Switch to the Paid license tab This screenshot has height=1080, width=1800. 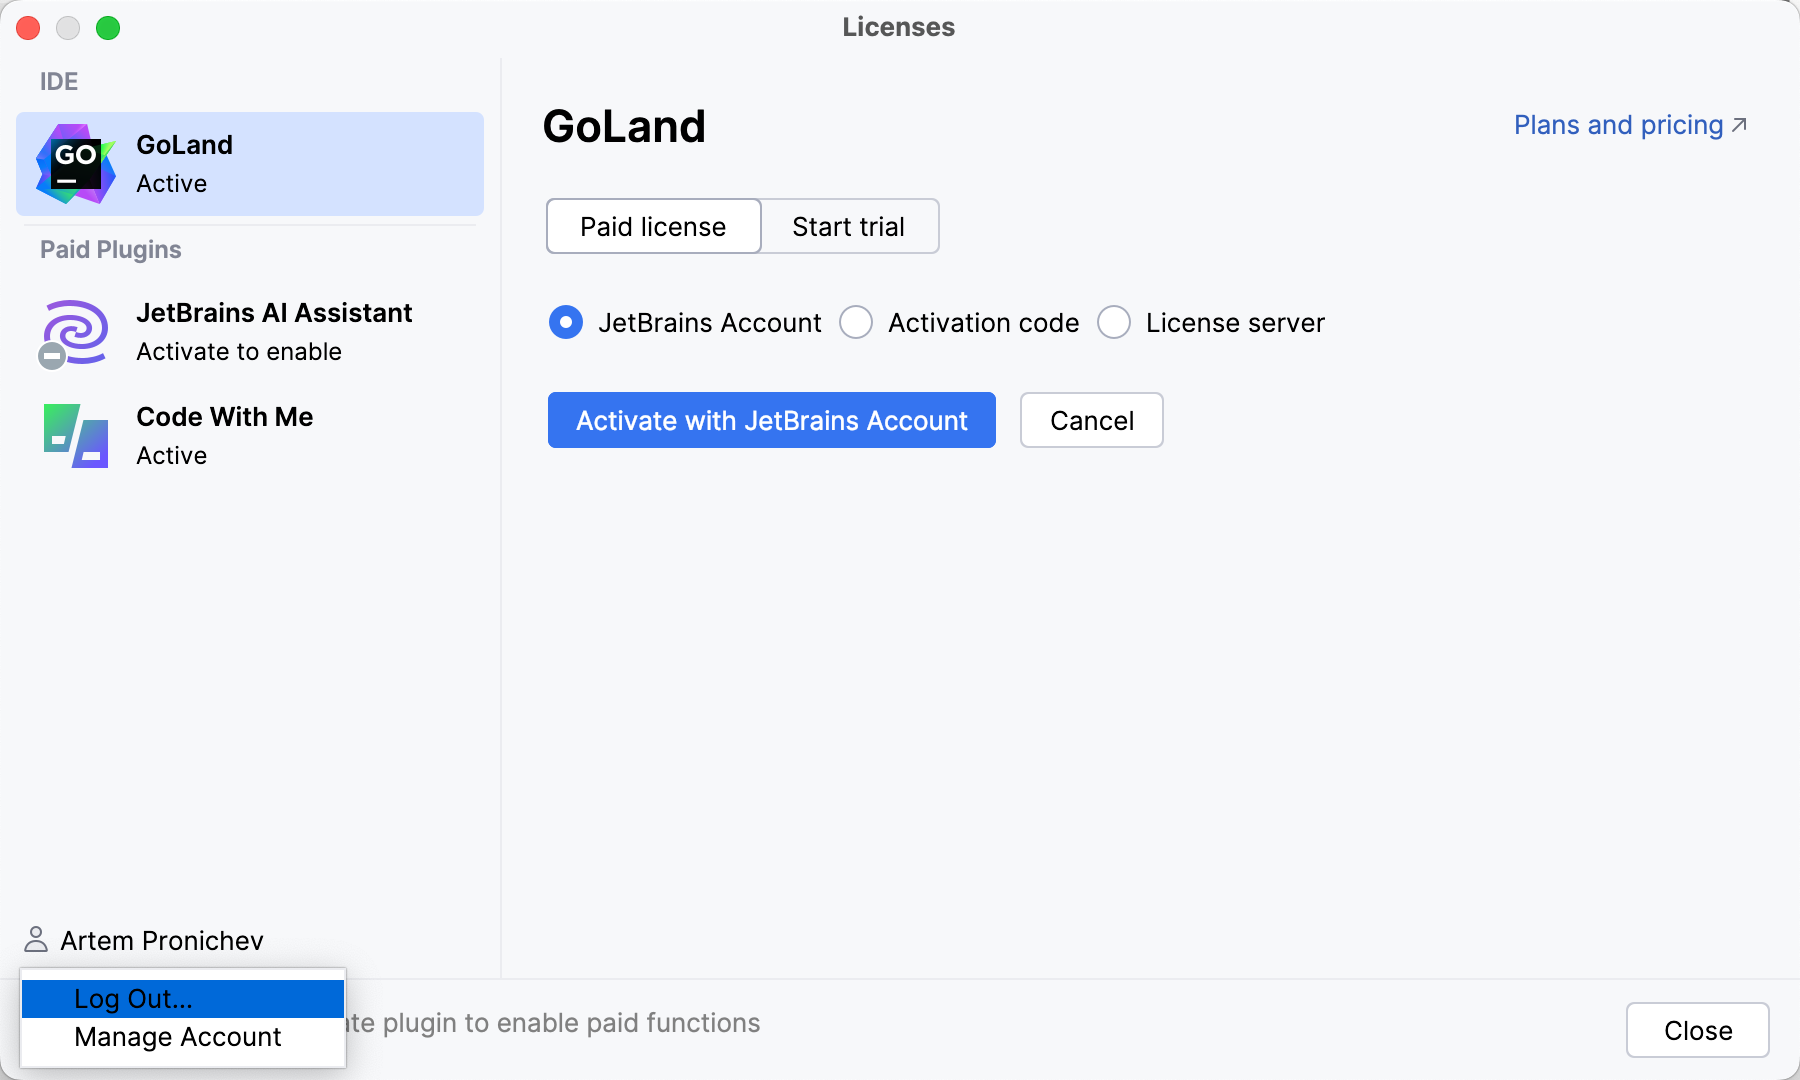point(653,227)
